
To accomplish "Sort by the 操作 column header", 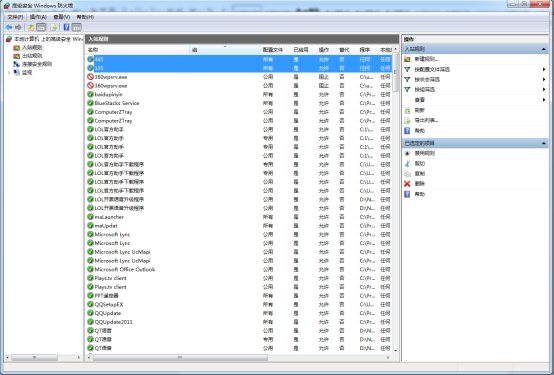I will click(326, 50).
